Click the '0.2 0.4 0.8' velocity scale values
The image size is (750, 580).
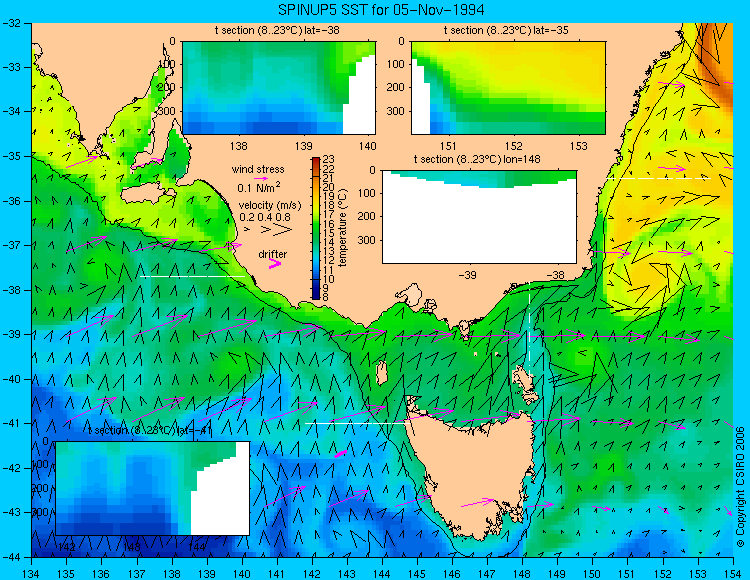click(265, 217)
